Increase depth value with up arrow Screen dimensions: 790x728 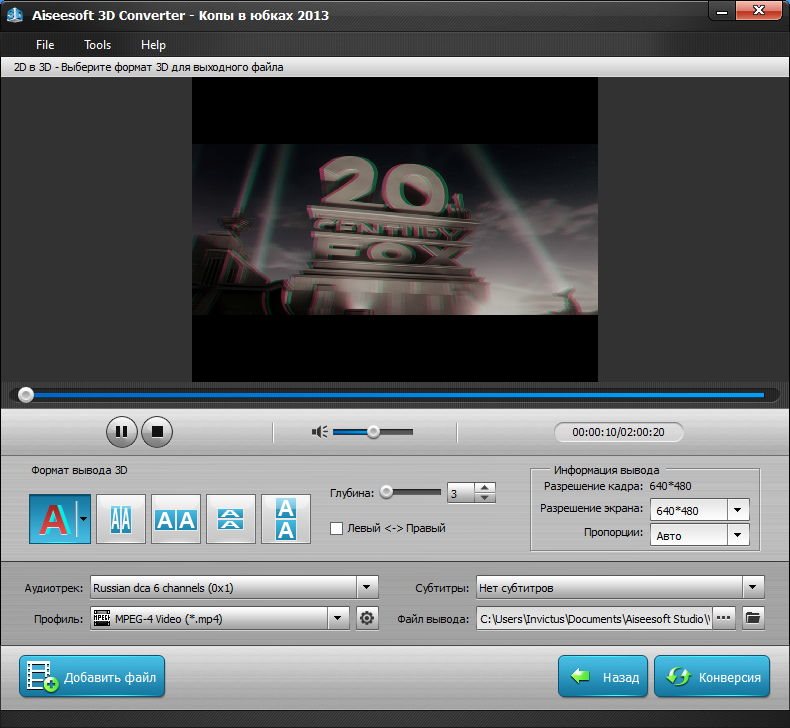coord(484,487)
